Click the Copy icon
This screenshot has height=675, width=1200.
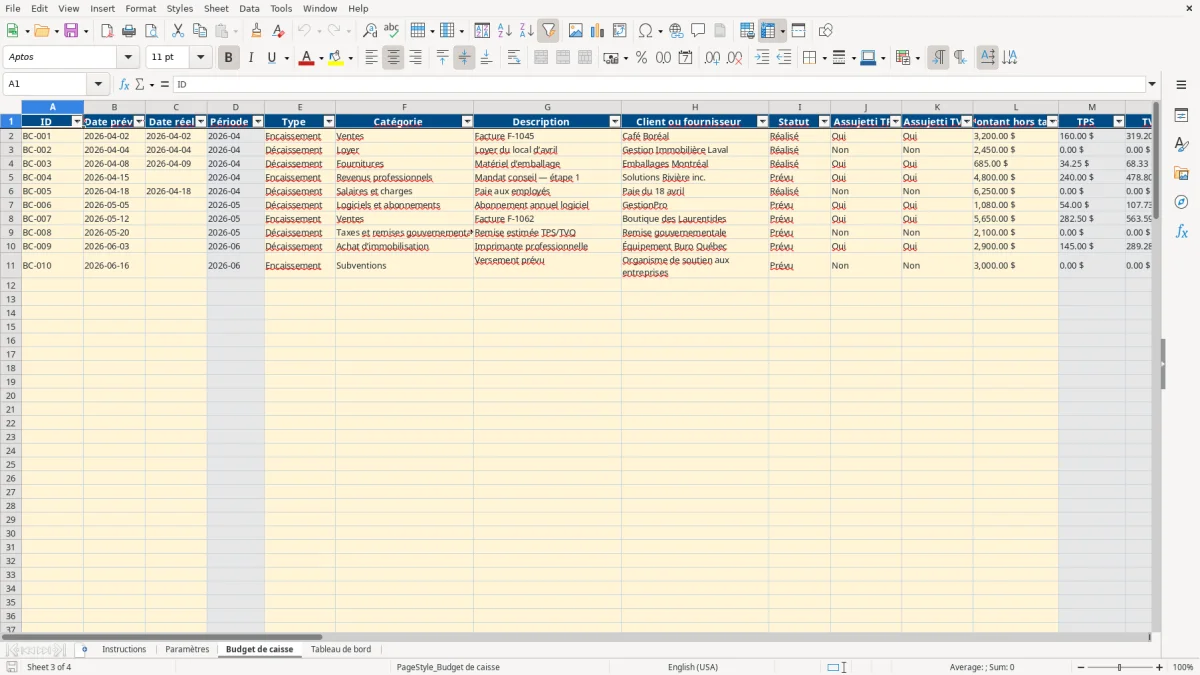coord(200,31)
